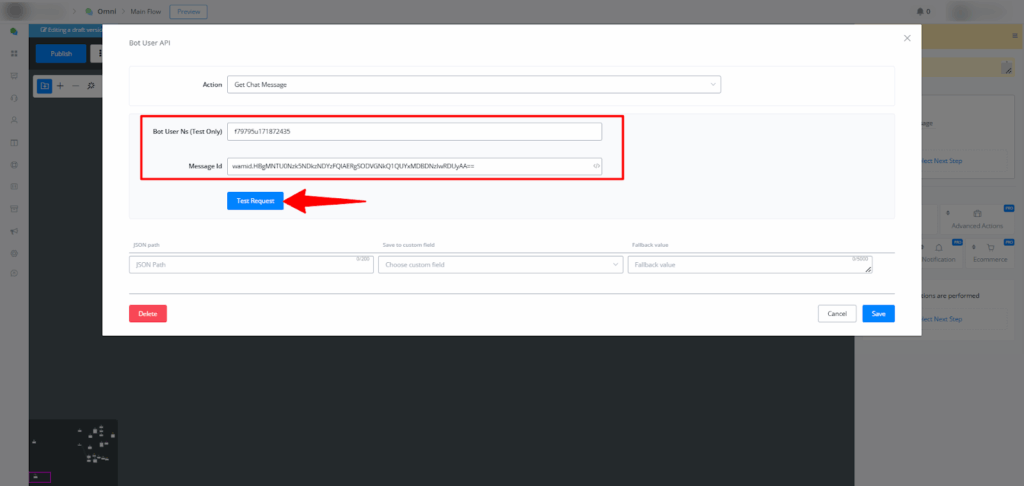Screen dimensions: 1024x486
Task: Cancel the Bot User API dialog
Action: point(836,313)
